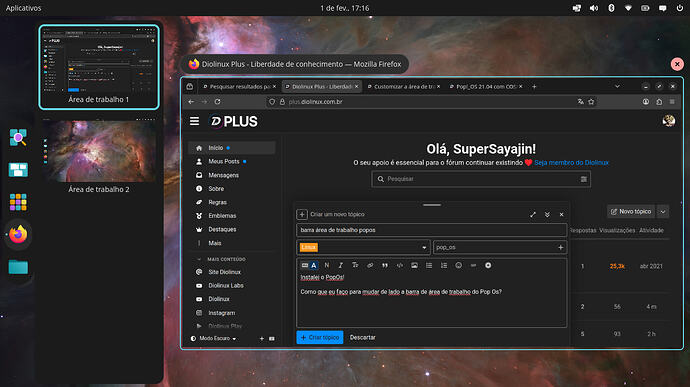Insert hyperlink using composer link icon
Image resolution: width=690 pixels, height=387 pixels.
(x=370, y=265)
